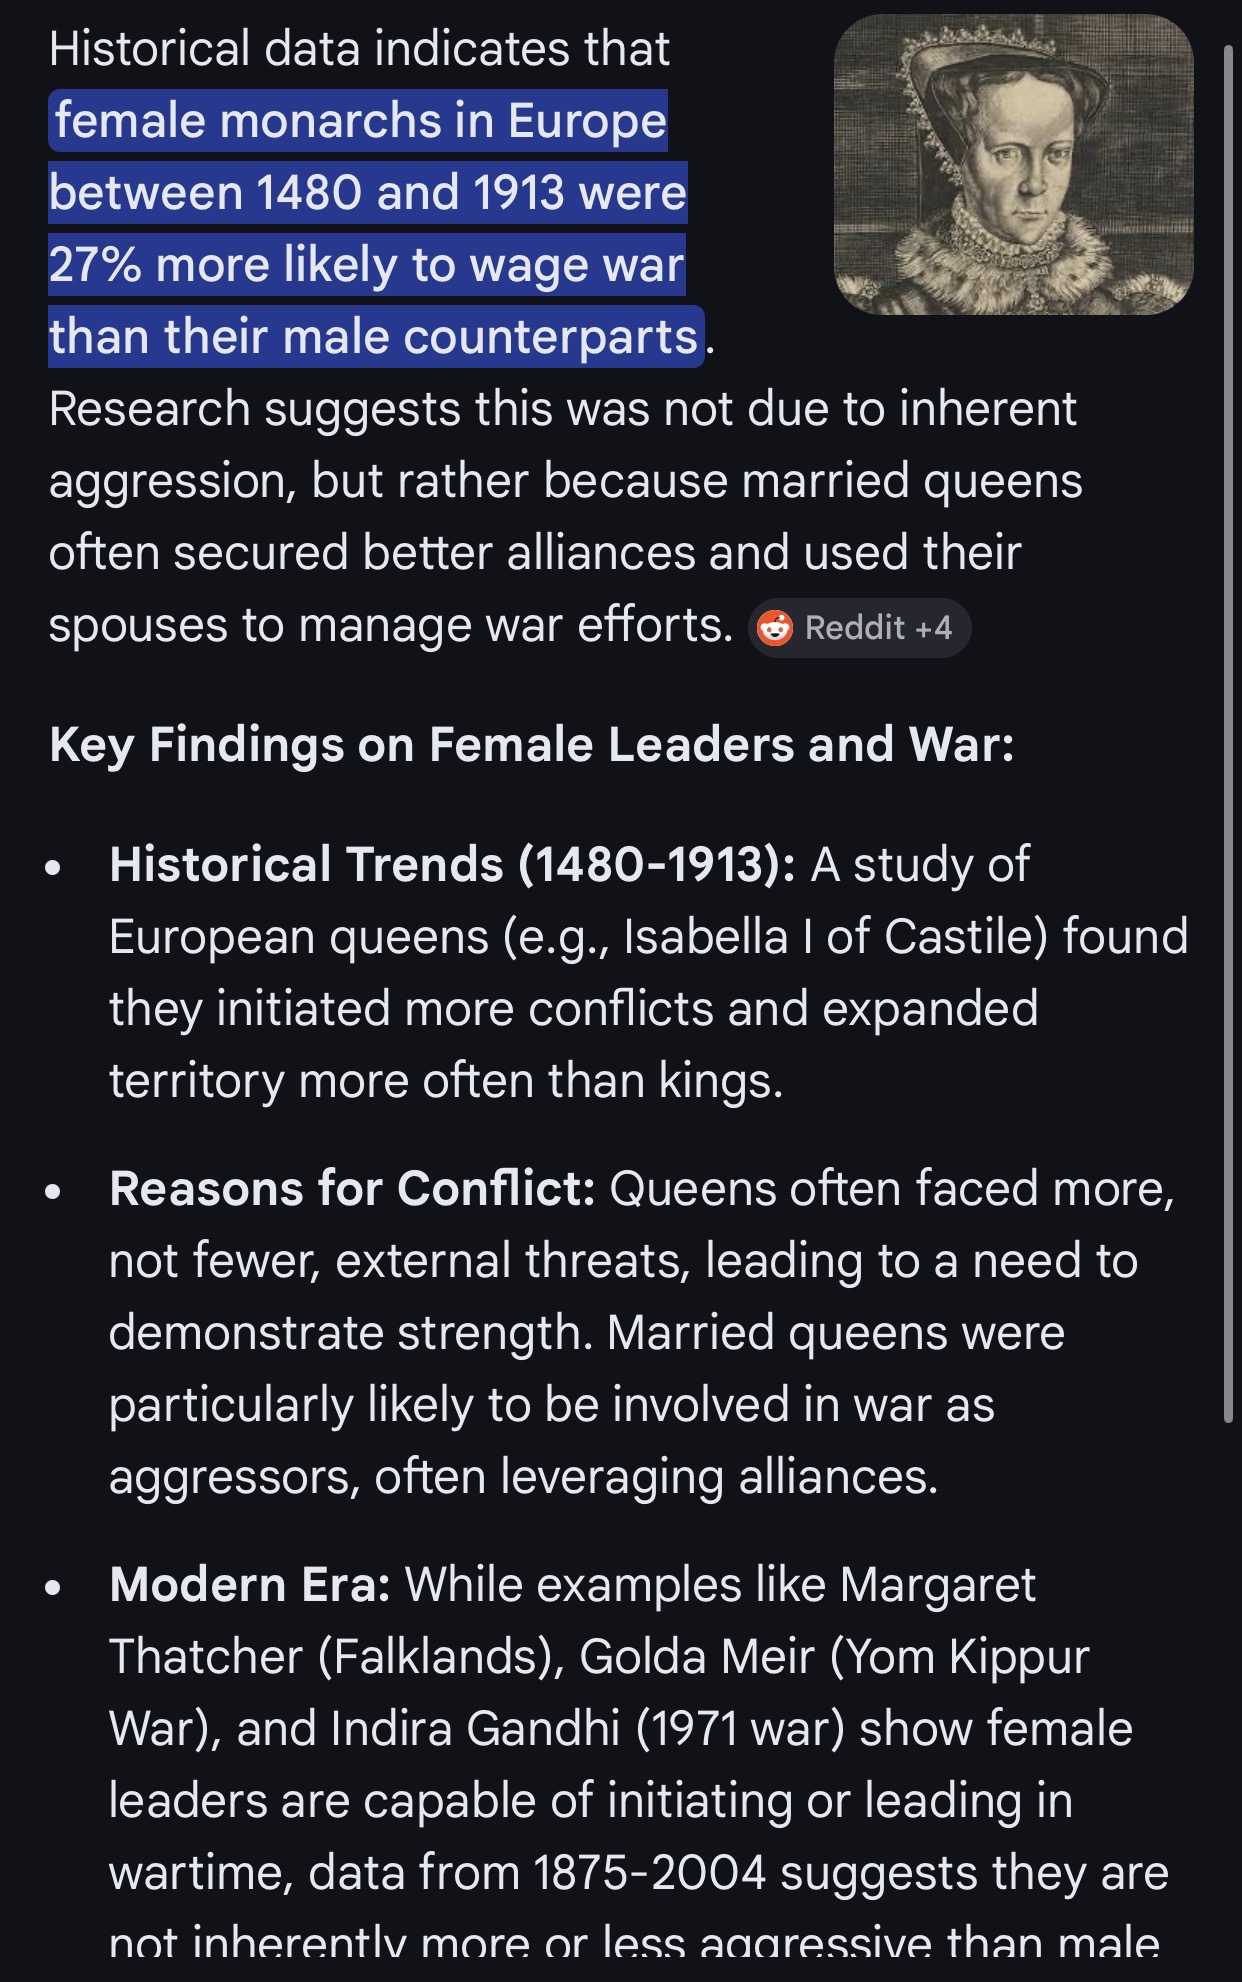Image resolution: width=1242 pixels, height=1982 pixels.
Task: Tap the Reddit logo icon in source chip
Action: [x=775, y=628]
